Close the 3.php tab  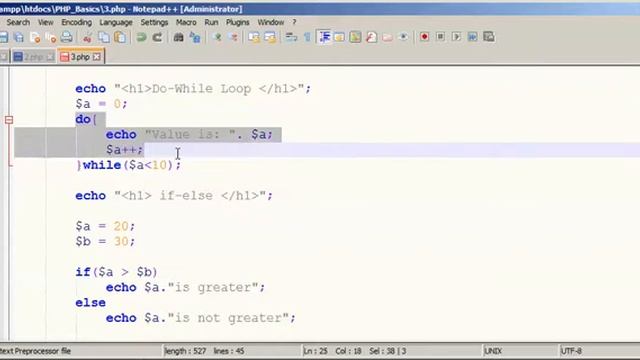click(96, 57)
